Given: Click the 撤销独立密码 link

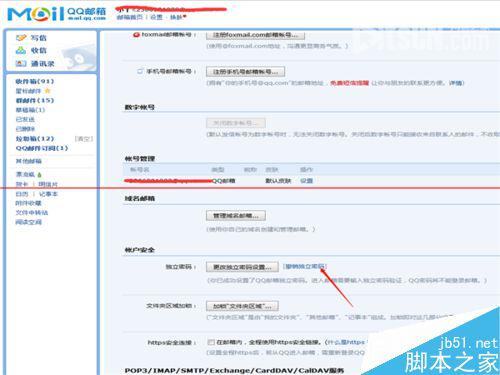Looking at the screenshot, I should 305,266.
